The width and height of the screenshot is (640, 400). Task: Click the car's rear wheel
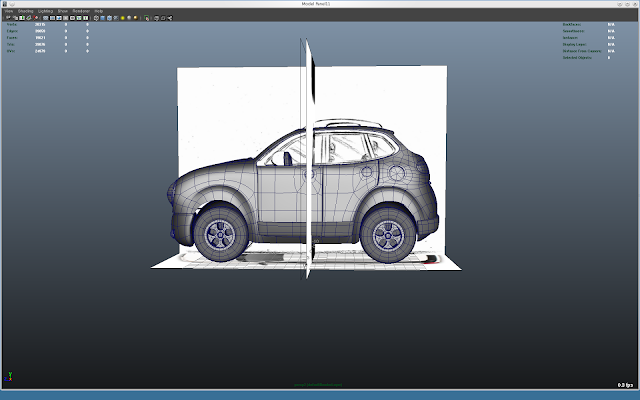388,235
